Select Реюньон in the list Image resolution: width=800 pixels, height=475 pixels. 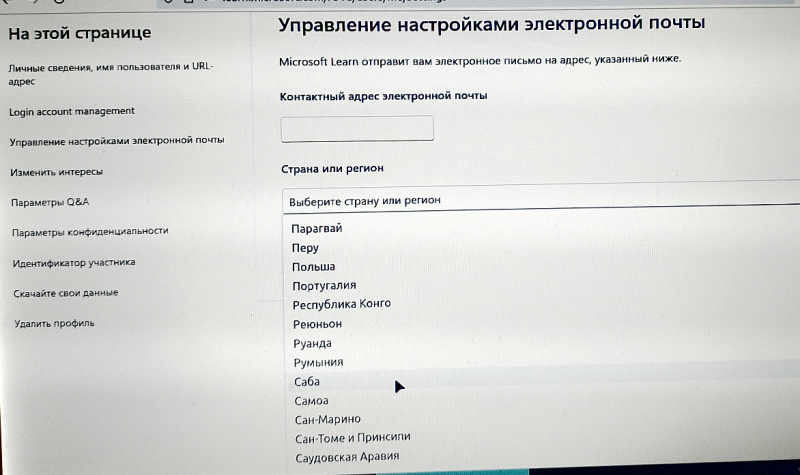click(x=317, y=324)
